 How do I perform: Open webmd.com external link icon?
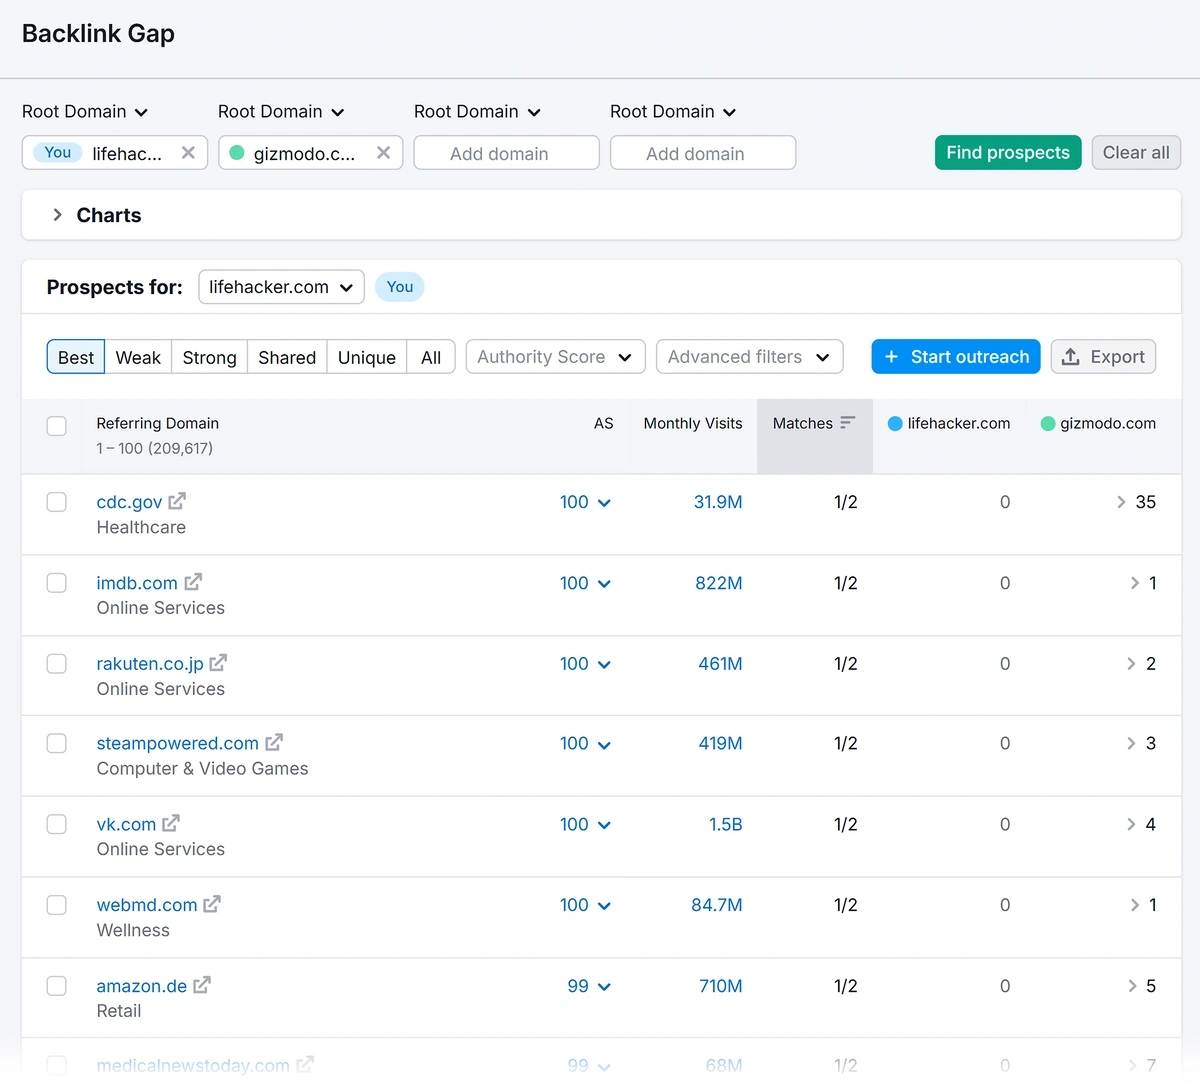click(212, 904)
